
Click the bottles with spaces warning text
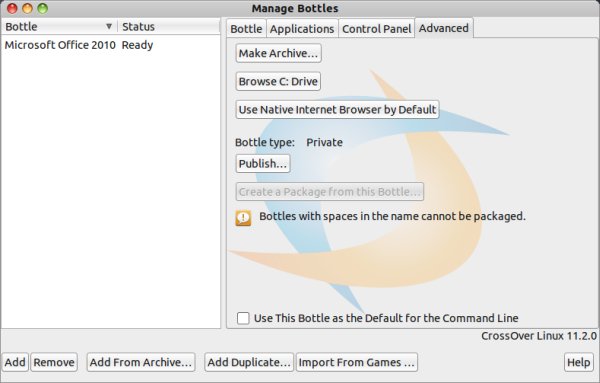[393, 216]
